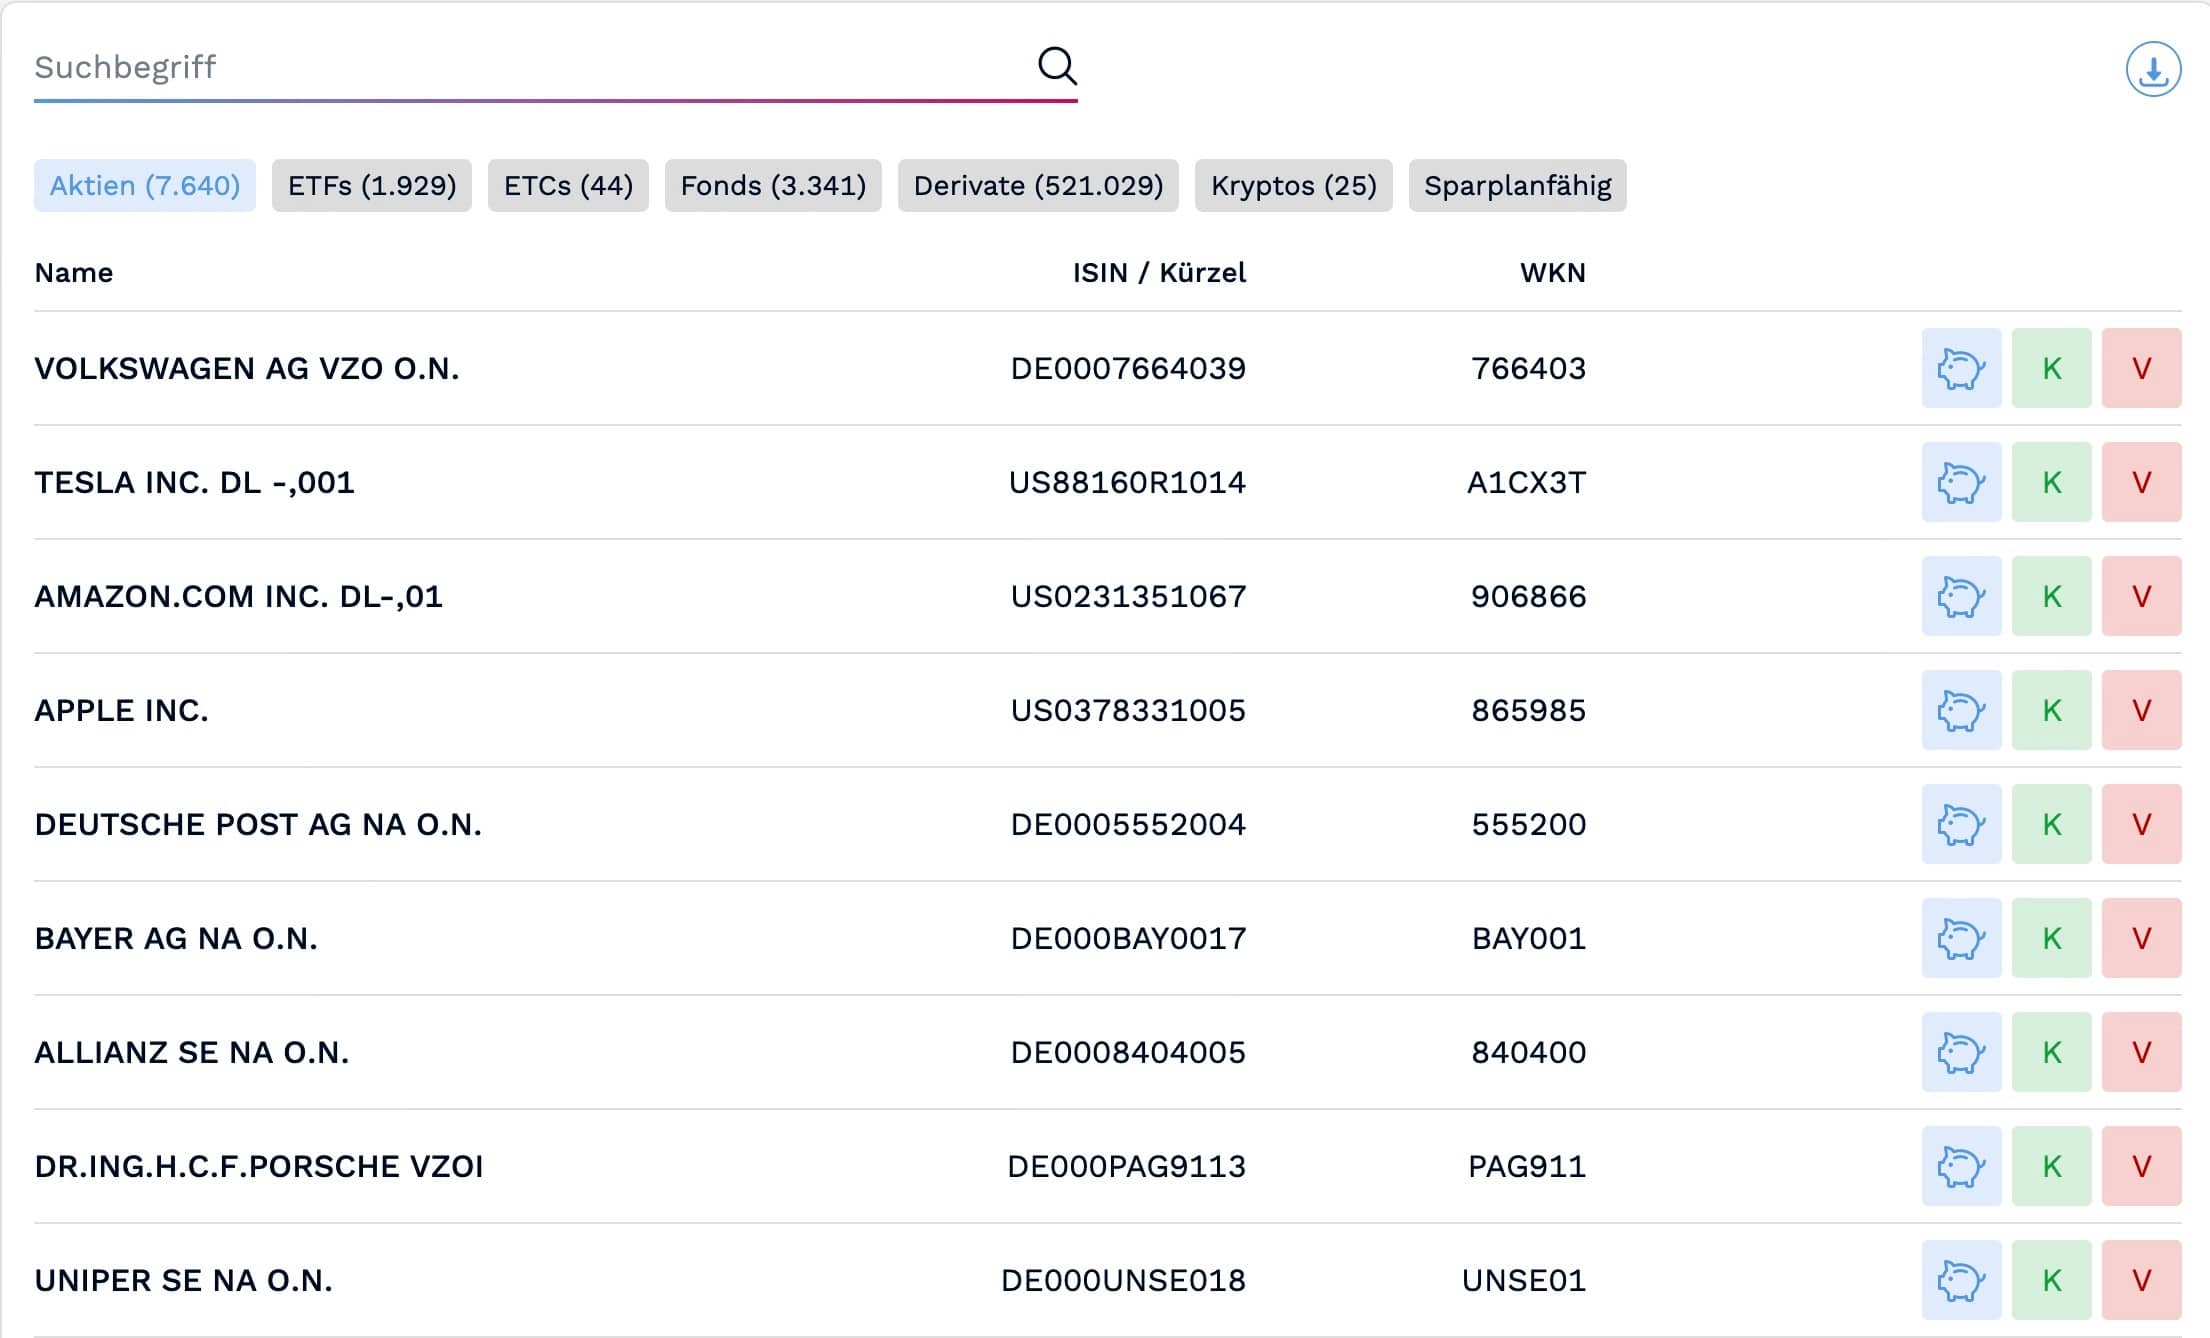
Task: Toggle the Sparplanfähig filter
Action: [x=1516, y=186]
